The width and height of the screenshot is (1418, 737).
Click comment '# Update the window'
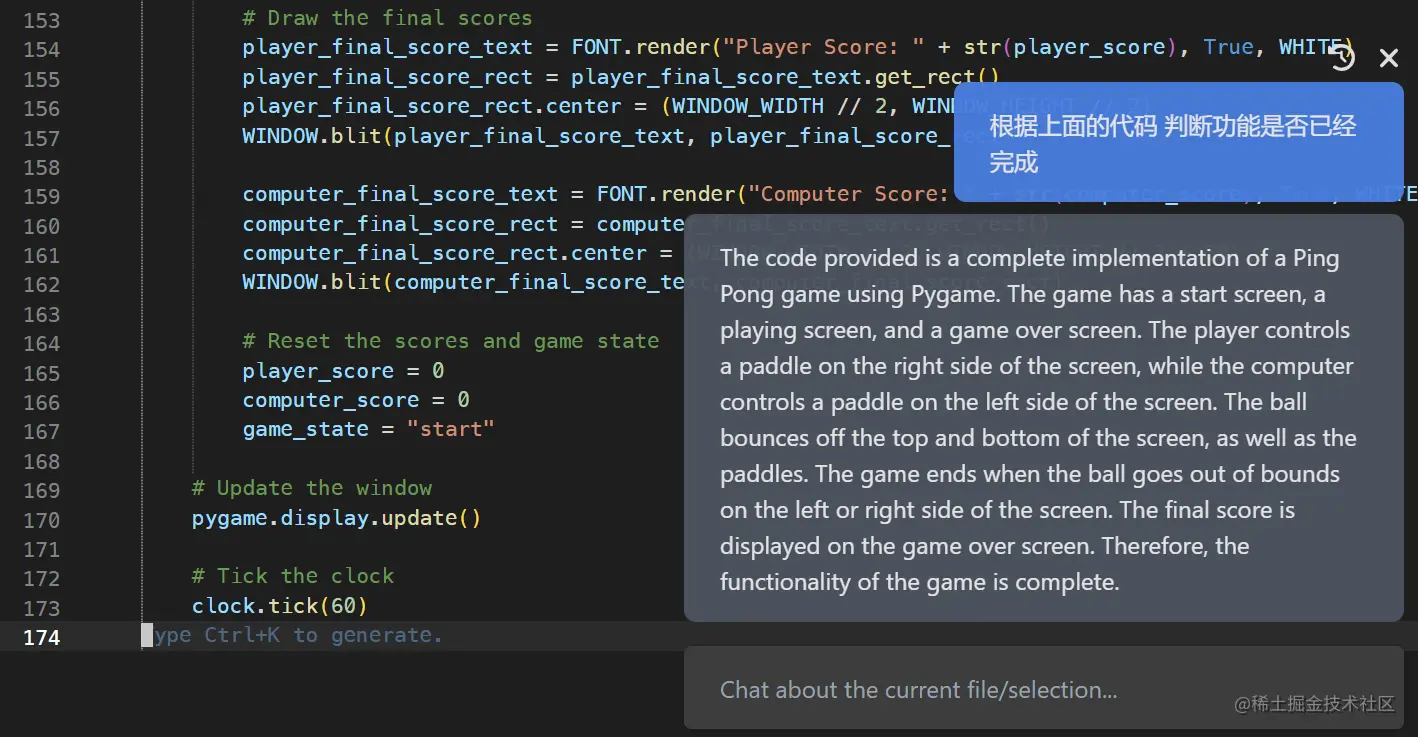pyautogui.click(x=312, y=488)
